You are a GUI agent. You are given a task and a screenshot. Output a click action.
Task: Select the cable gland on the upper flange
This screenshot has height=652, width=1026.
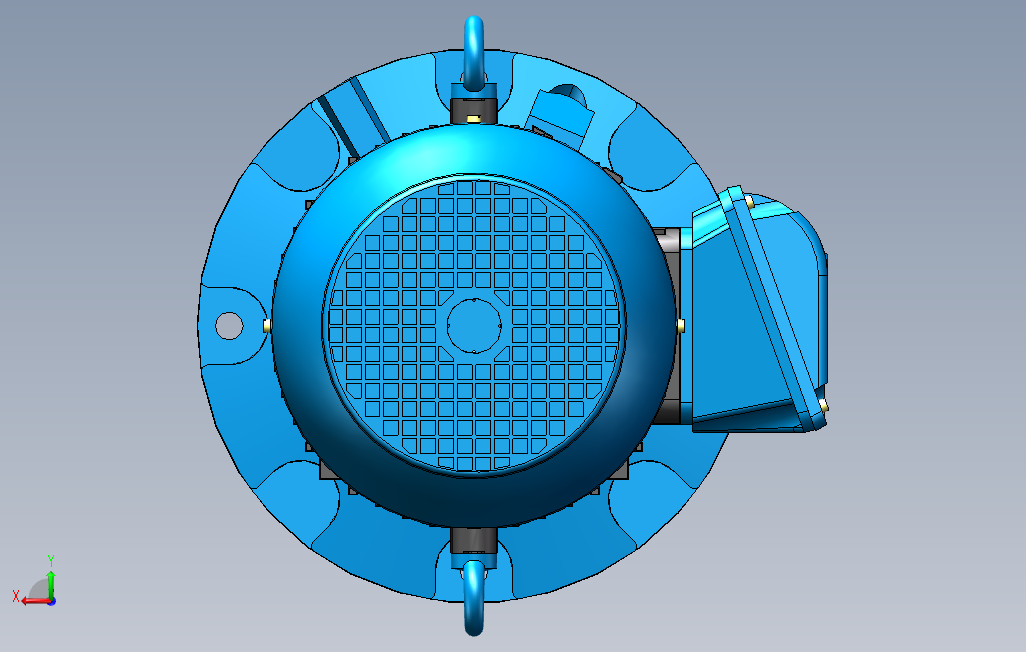(x=560, y=115)
